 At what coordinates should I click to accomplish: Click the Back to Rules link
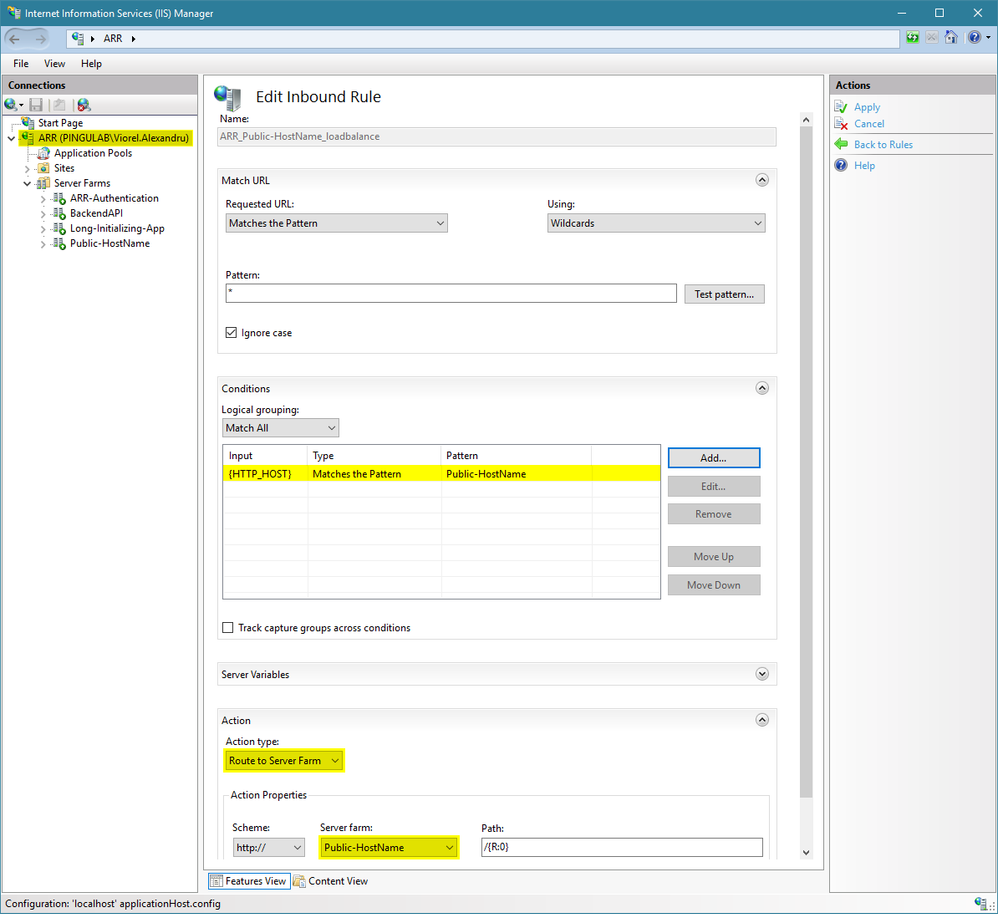(883, 144)
